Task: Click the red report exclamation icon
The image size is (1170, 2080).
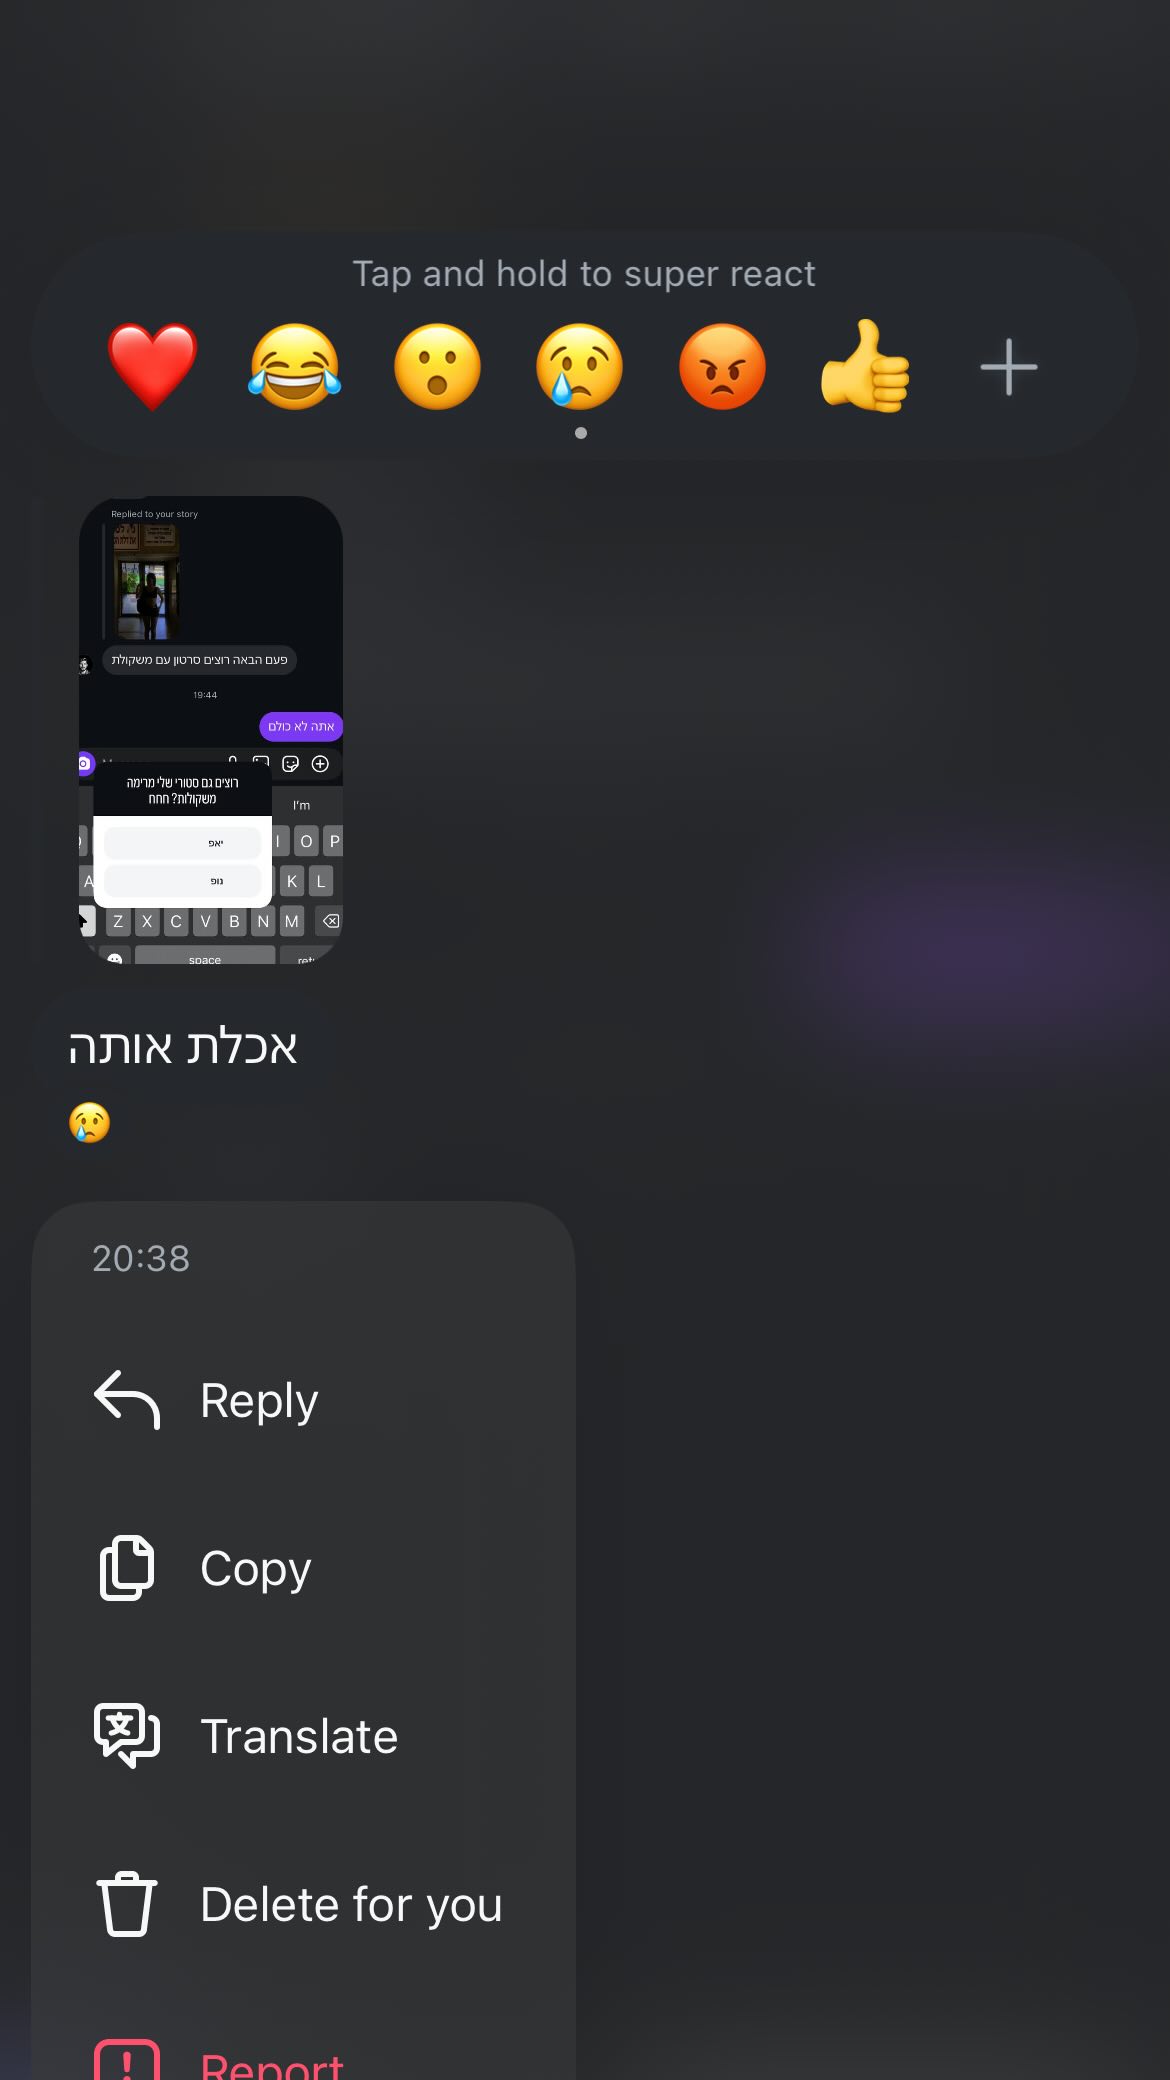Action: click(x=127, y=2060)
